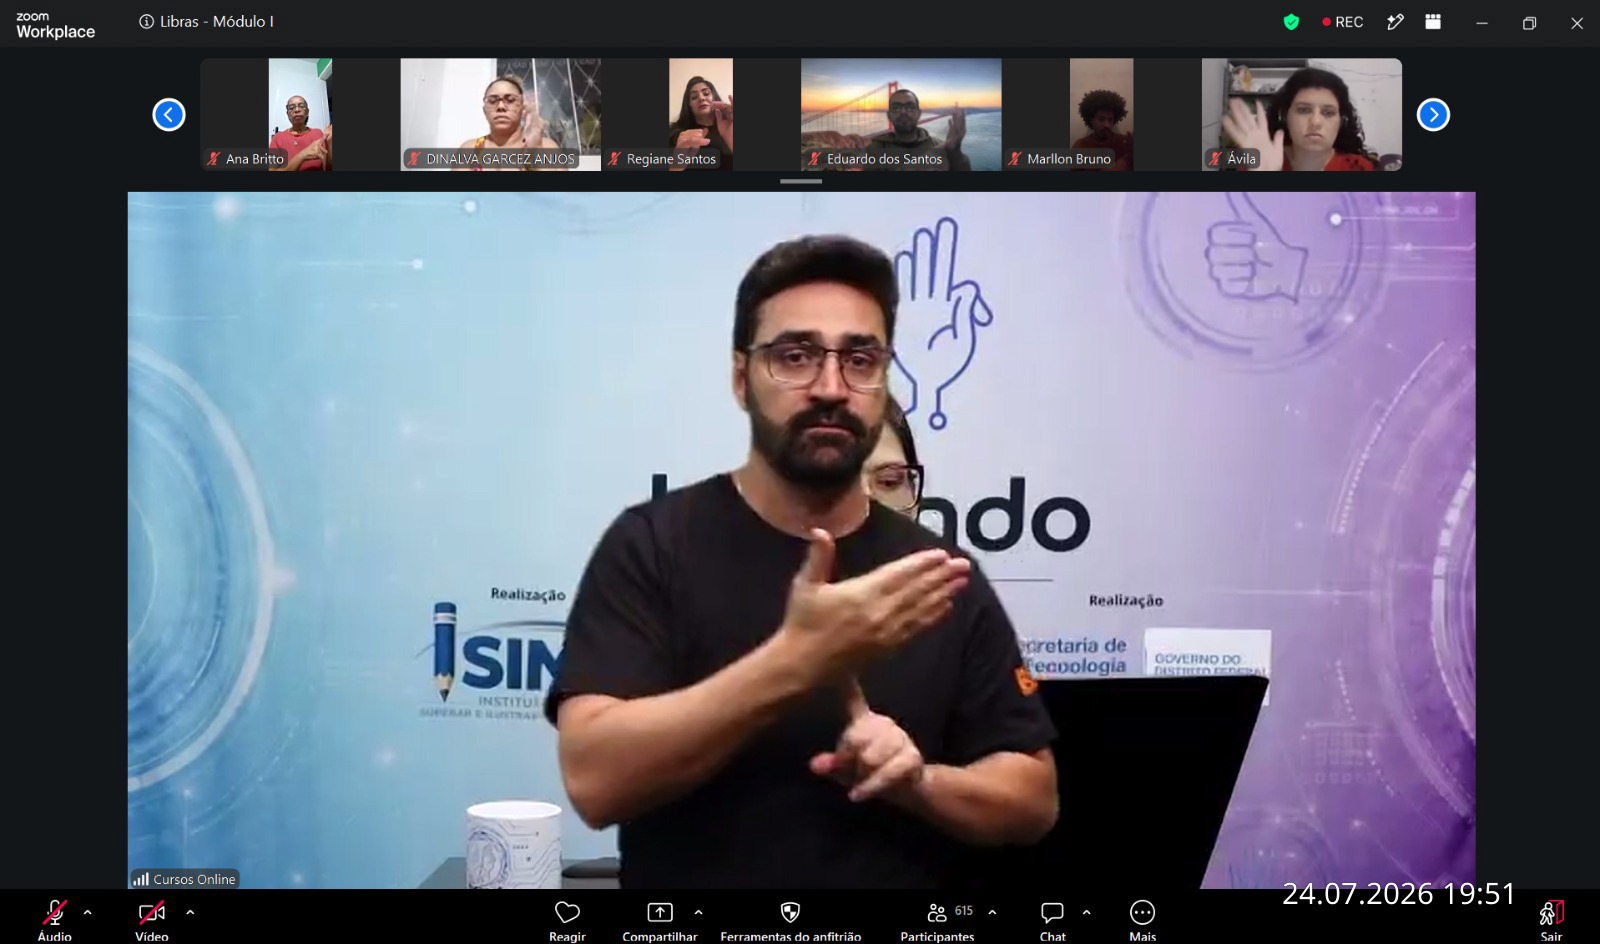The image size is (1600, 944).
Task: Open audio options arrow beside Áudio
Action: tap(88, 912)
